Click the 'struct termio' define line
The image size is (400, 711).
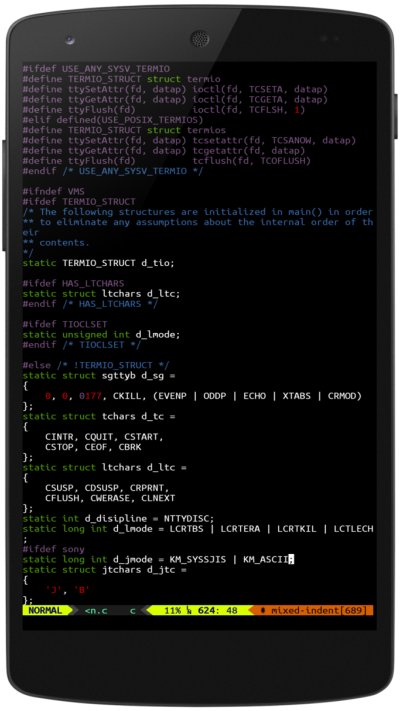122,79
